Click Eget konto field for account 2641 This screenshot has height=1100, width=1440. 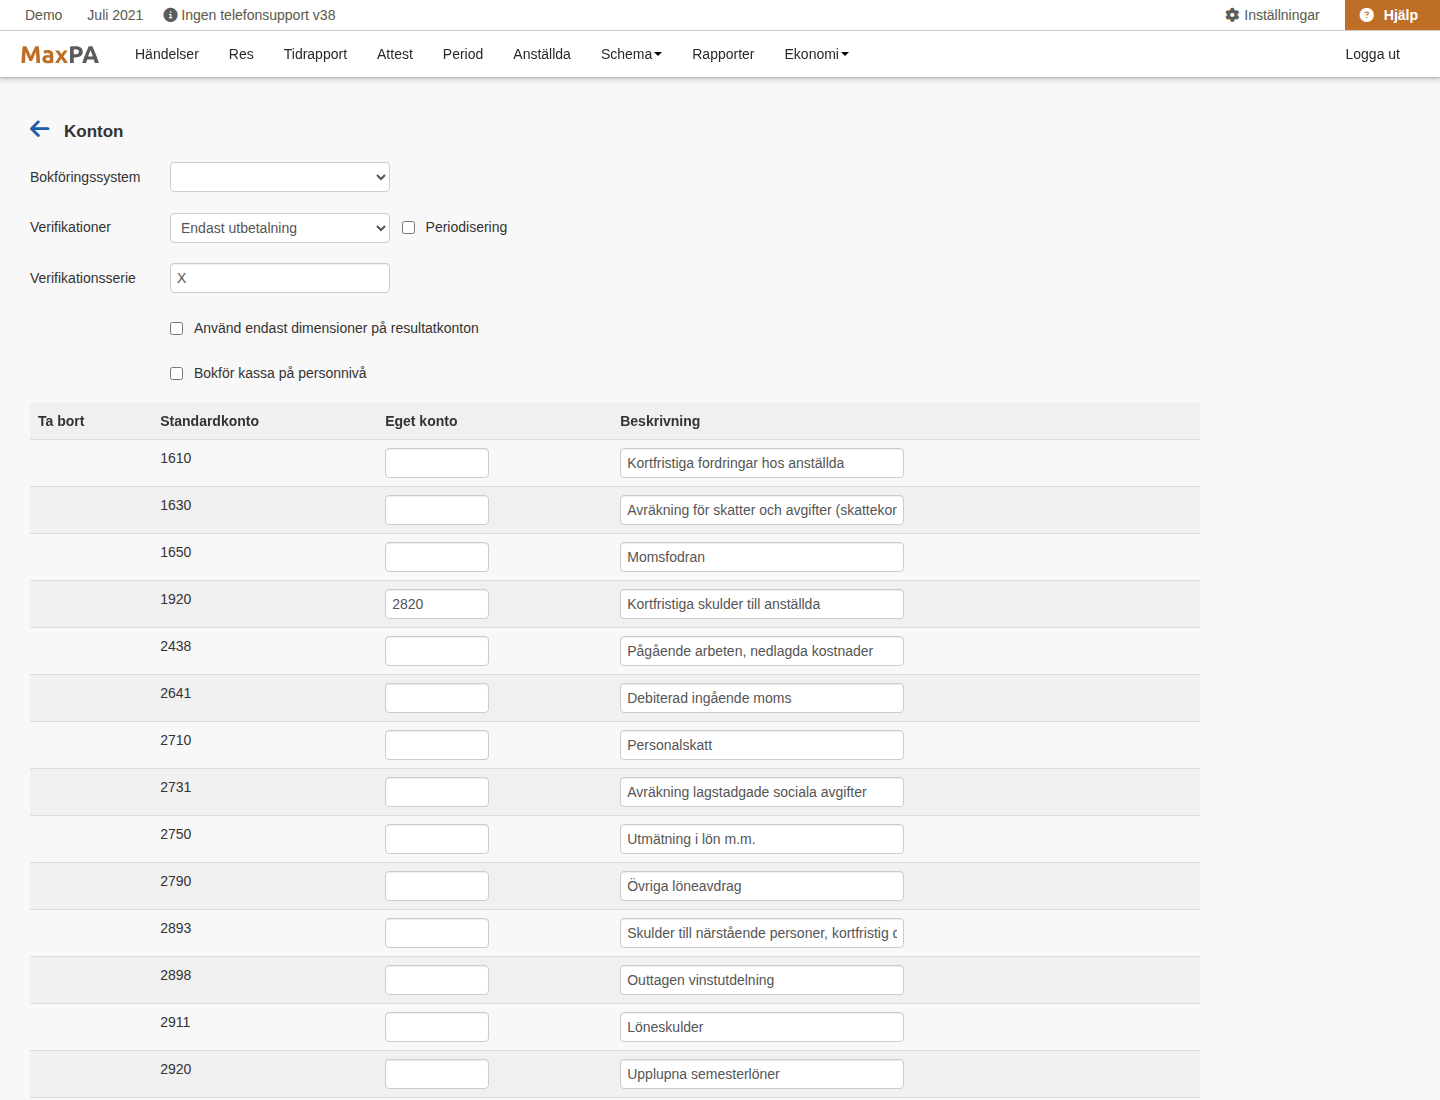437,698
